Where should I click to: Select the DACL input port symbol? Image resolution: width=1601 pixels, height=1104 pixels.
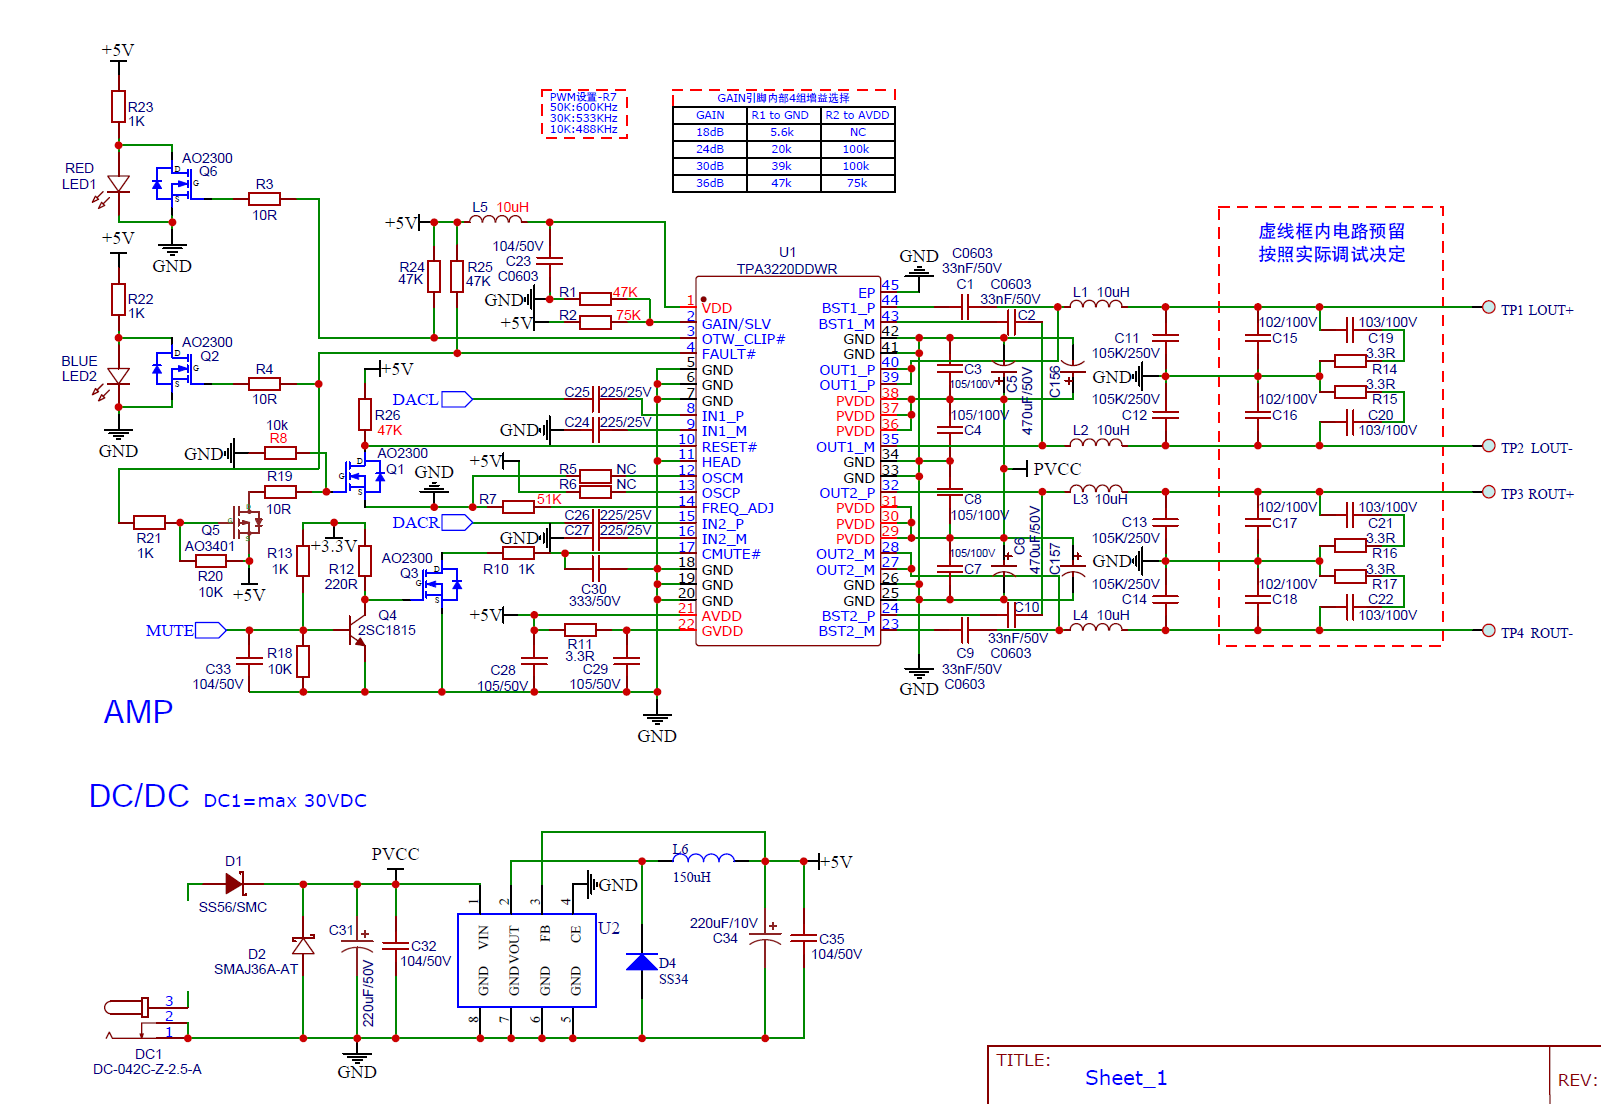pyautogui.click(x=457, y=399)
